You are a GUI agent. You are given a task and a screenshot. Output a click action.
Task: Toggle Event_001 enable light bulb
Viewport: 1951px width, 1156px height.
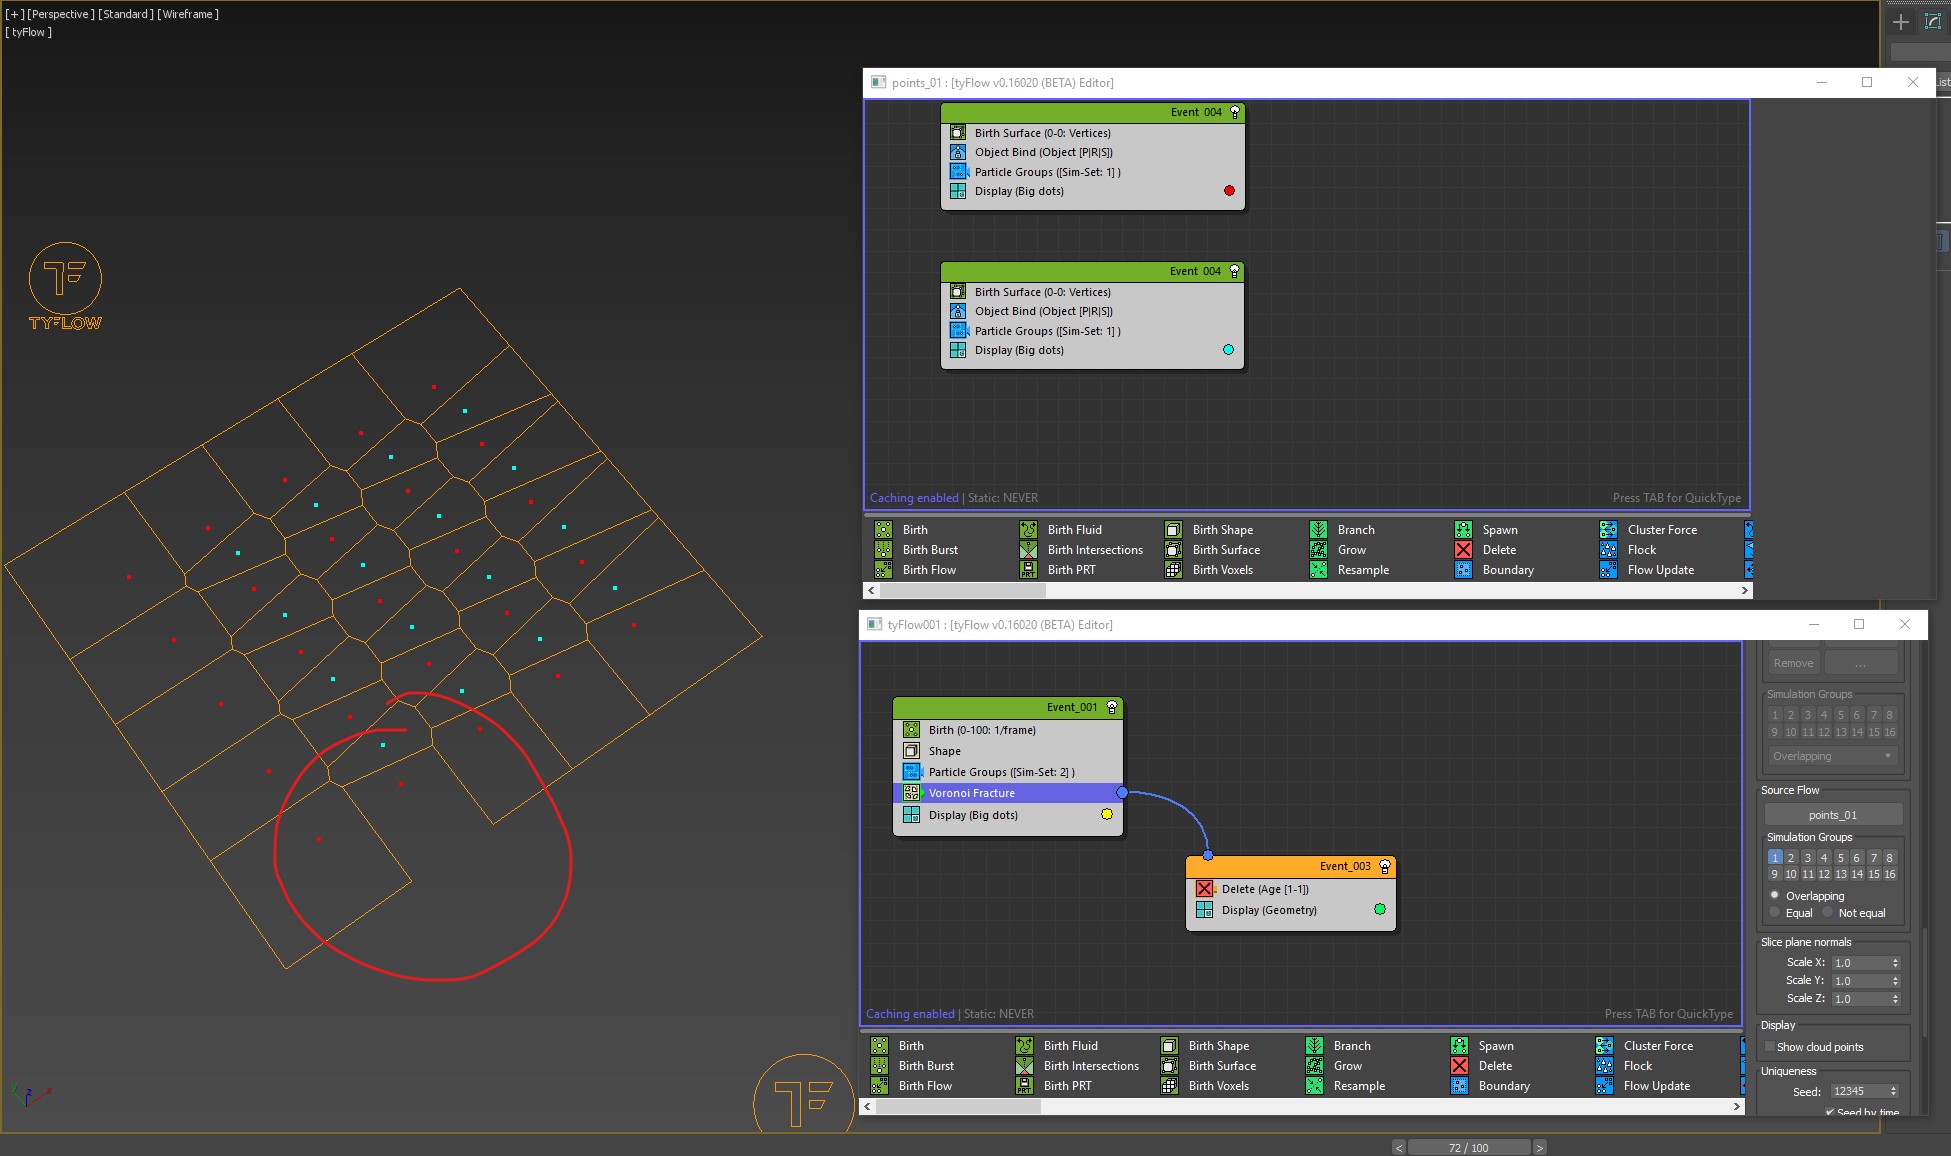pyautogui.click(x=1111, y=707)
